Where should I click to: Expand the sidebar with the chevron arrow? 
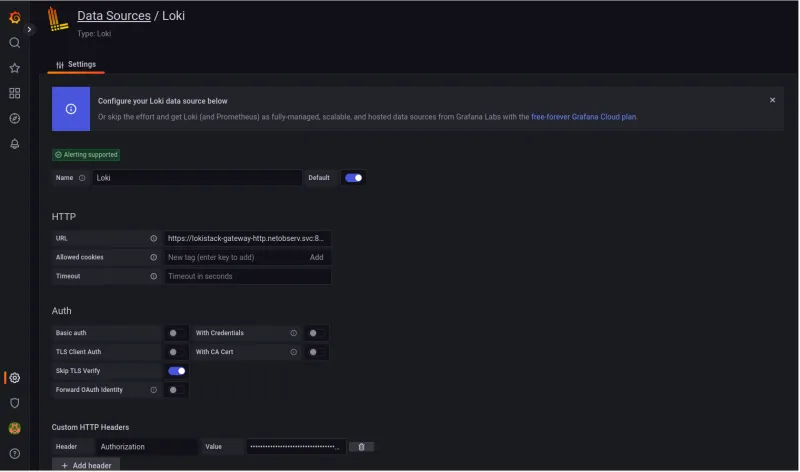click(29, 29)
